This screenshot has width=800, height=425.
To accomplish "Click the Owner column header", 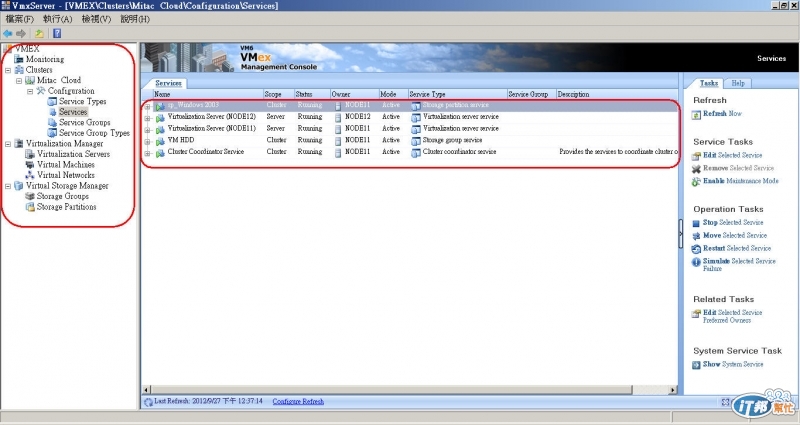I will (x=354, y=94).
